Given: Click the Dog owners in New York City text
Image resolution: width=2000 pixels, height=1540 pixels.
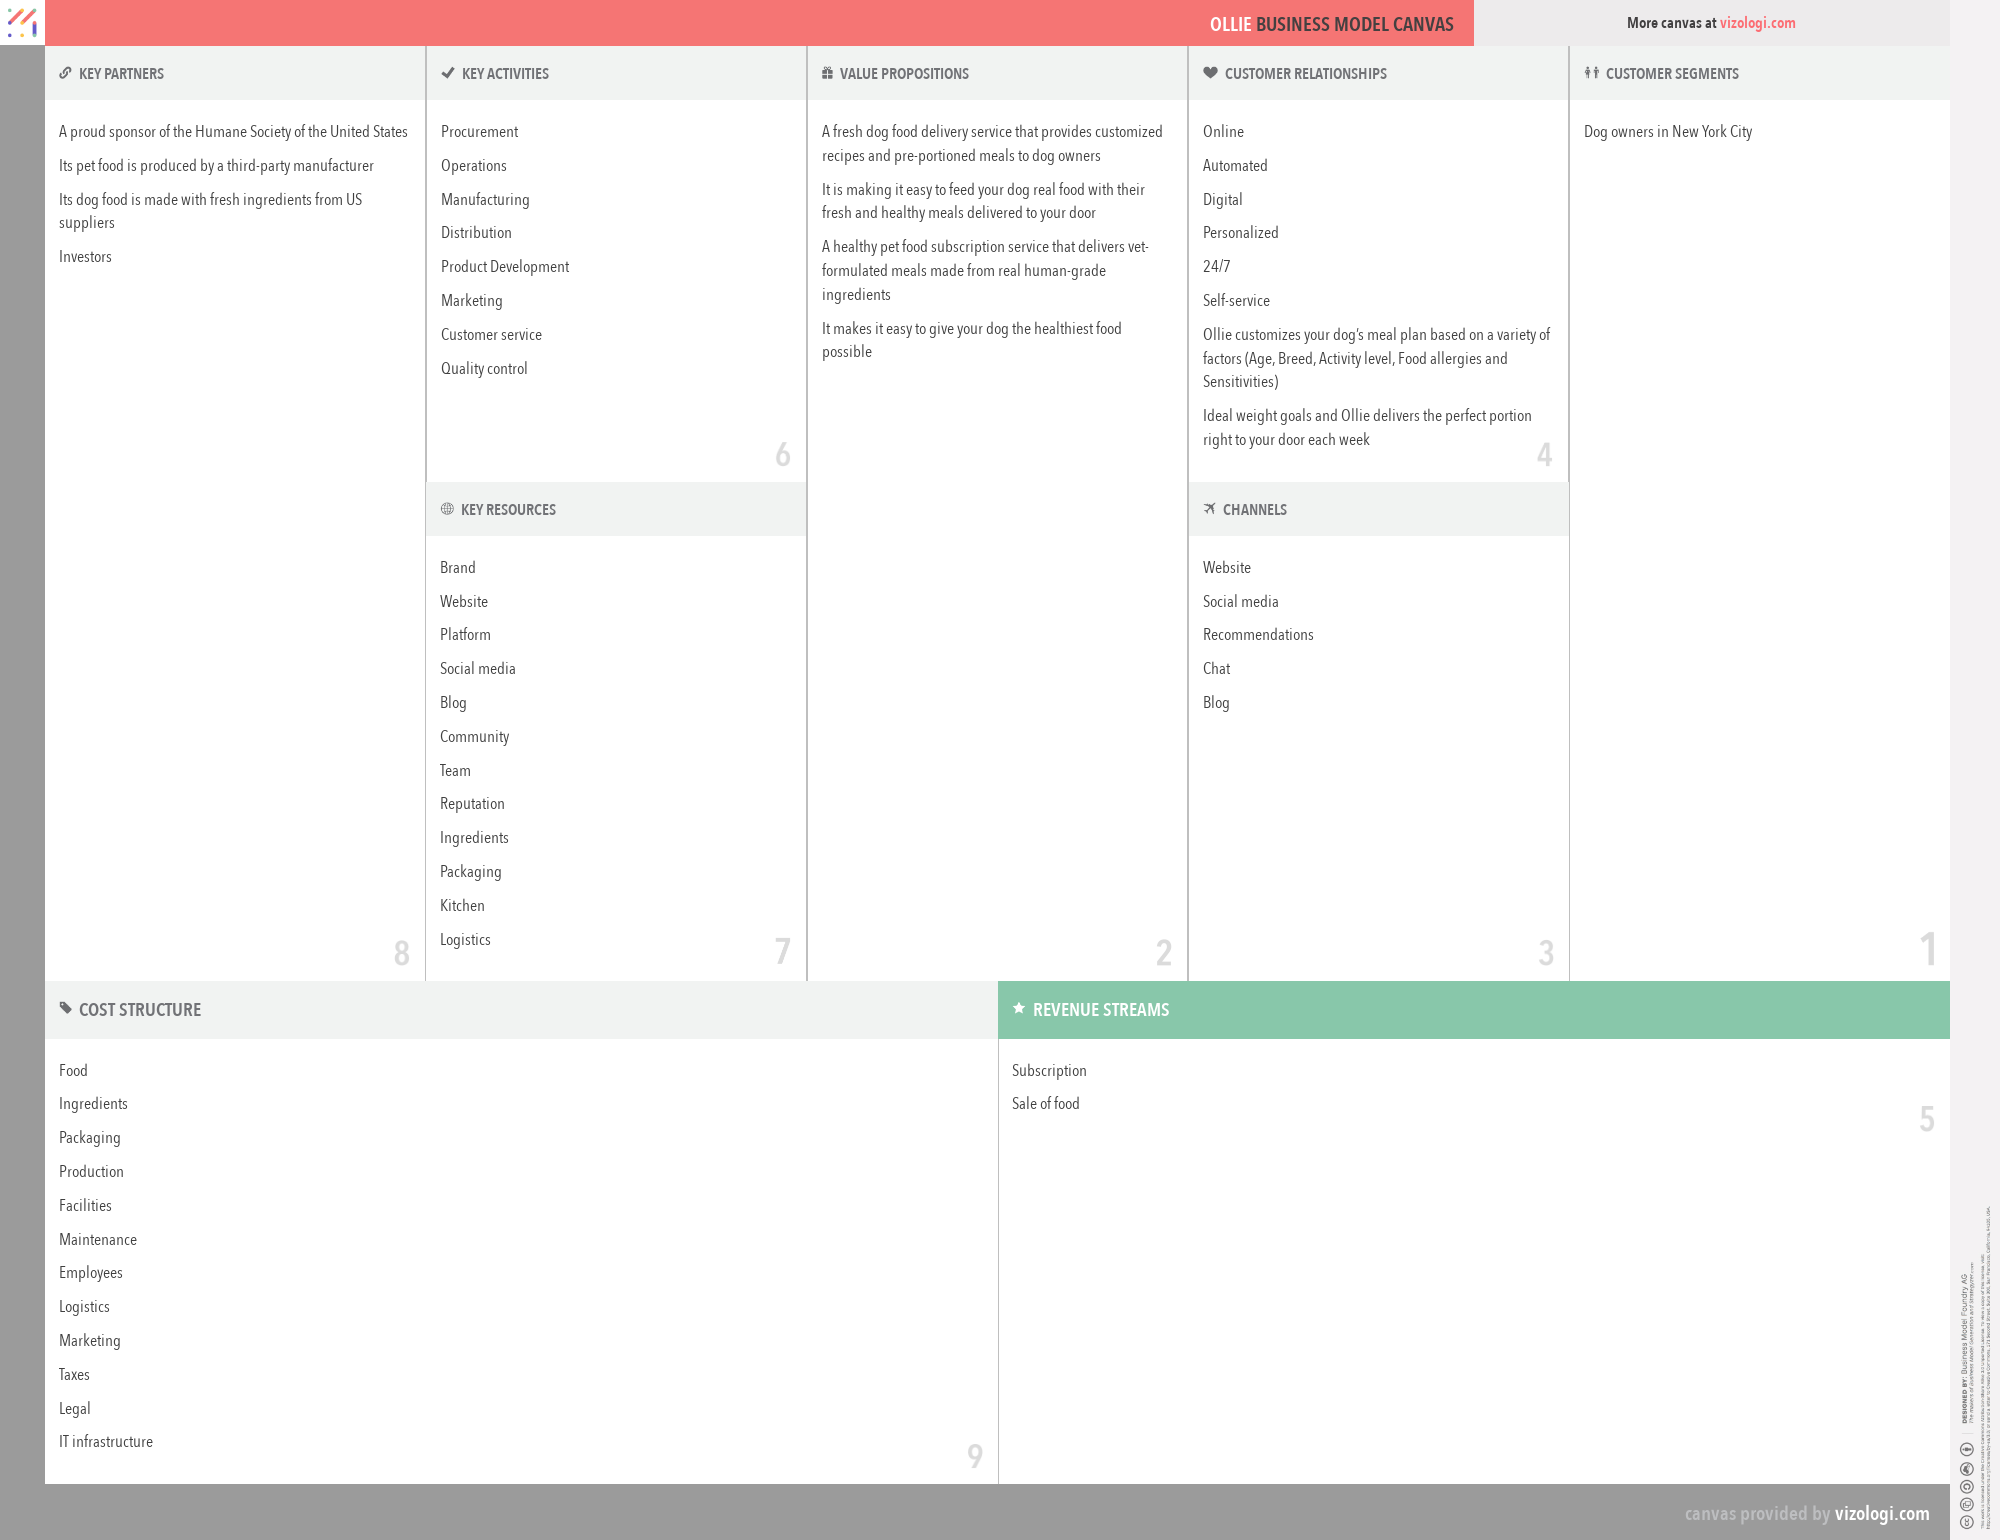Looking at the screenshot, I should 1667,132.
